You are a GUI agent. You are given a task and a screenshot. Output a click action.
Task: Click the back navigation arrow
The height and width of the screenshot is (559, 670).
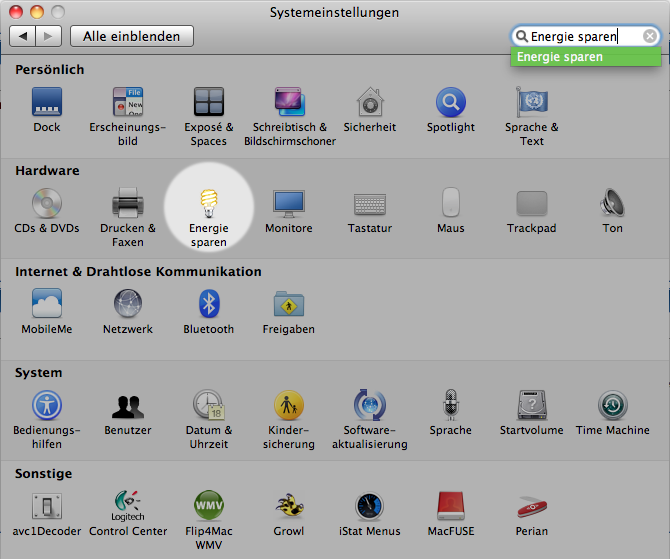click(23, 36)
